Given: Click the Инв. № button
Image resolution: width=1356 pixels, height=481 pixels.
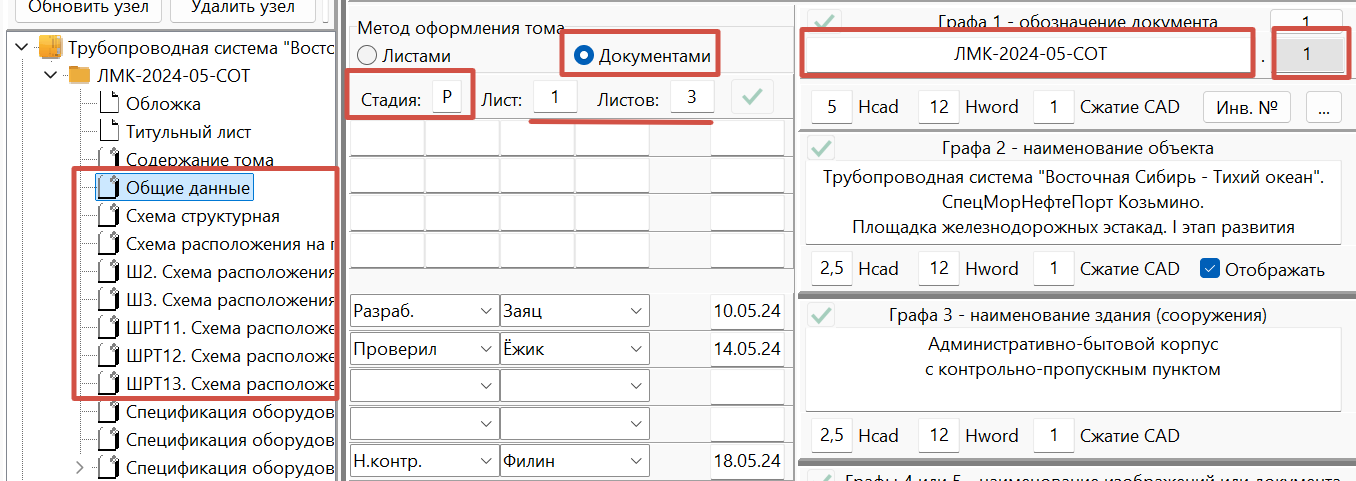Looking at the screenshot, I should click(1246, 107).
